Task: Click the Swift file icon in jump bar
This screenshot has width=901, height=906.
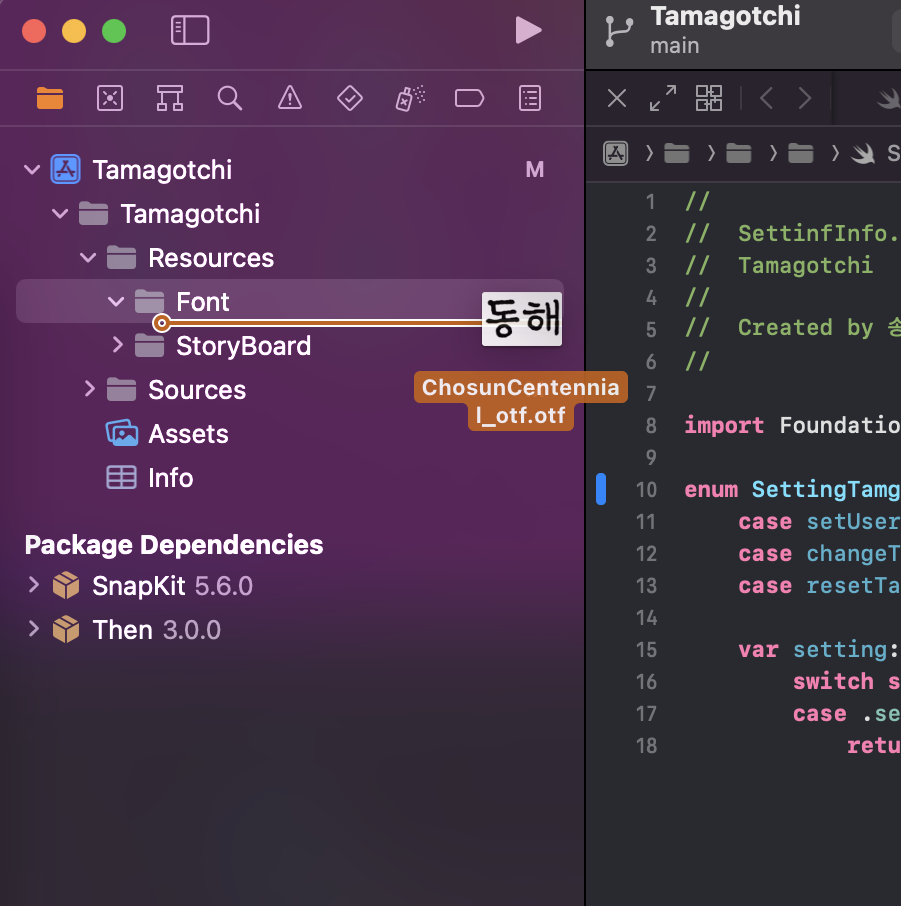Action: click(x=863, y=154)
